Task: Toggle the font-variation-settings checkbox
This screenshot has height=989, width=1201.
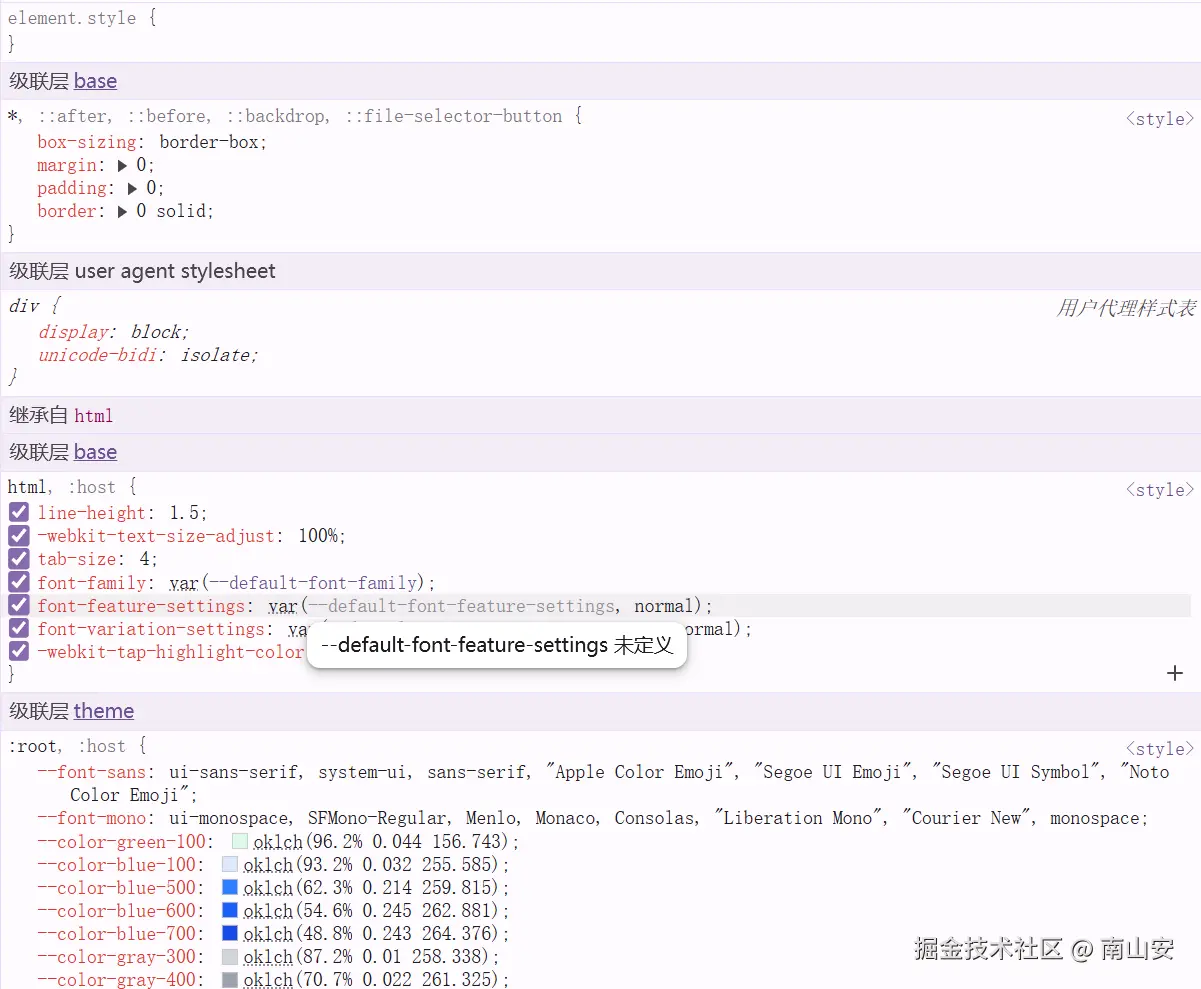Action: click(x=19, y=629)
